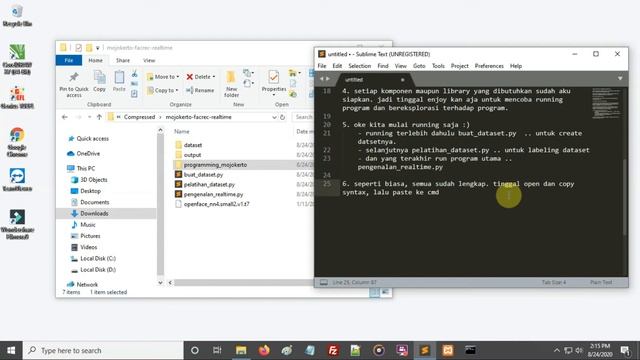Click Compressed in address breadcrumb
This screenshot has height=360, width=640.
tap(139, 117)
